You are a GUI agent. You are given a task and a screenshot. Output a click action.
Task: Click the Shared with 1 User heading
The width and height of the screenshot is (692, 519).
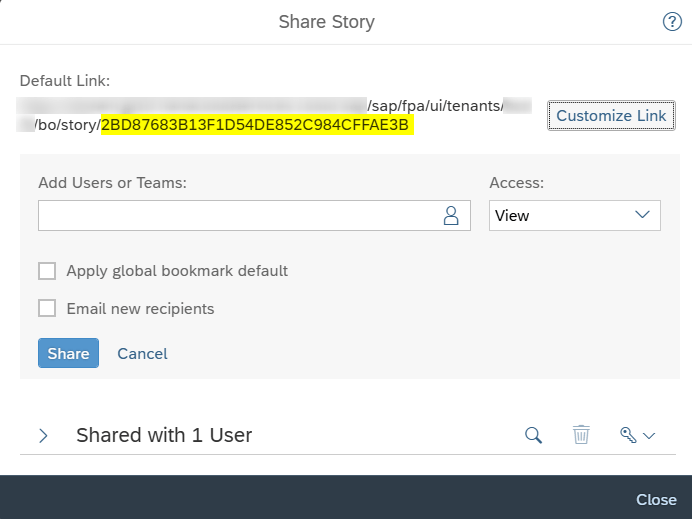pos(164,435)
